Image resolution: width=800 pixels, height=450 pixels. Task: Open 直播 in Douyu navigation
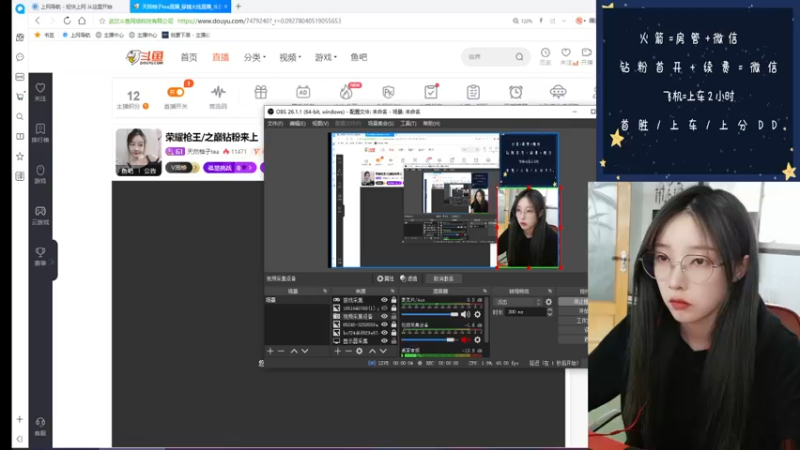tap(220, 57)
